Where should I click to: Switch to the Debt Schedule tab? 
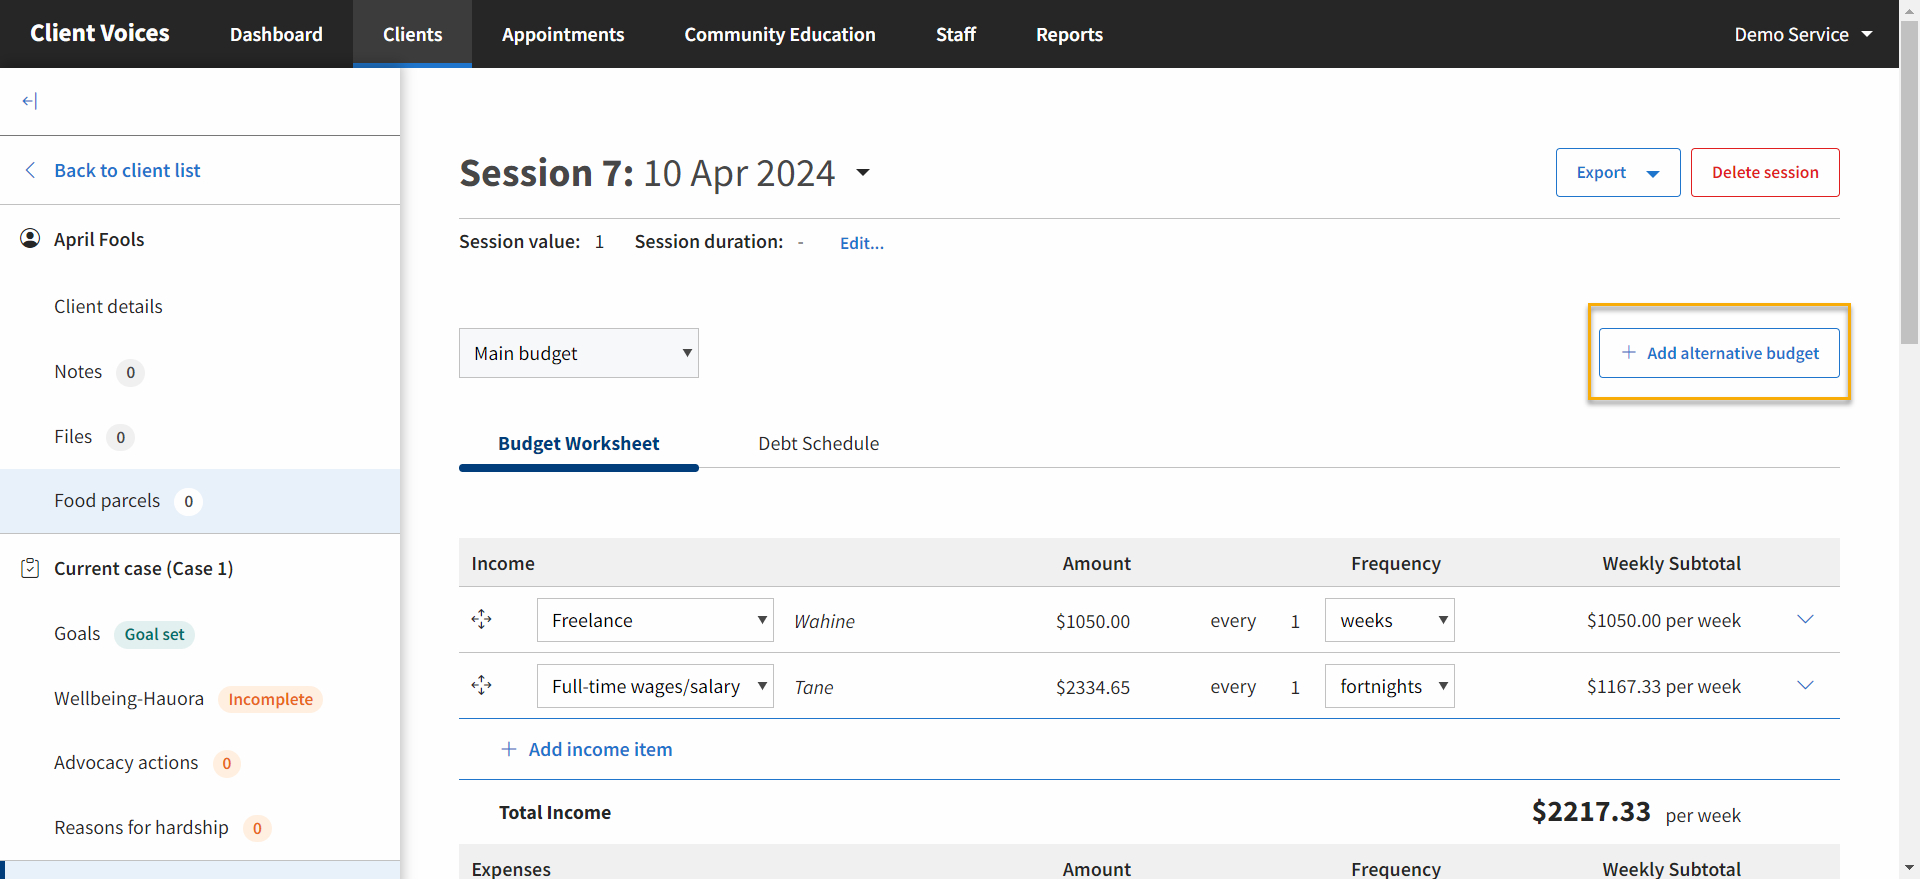(x=819, y=443)
